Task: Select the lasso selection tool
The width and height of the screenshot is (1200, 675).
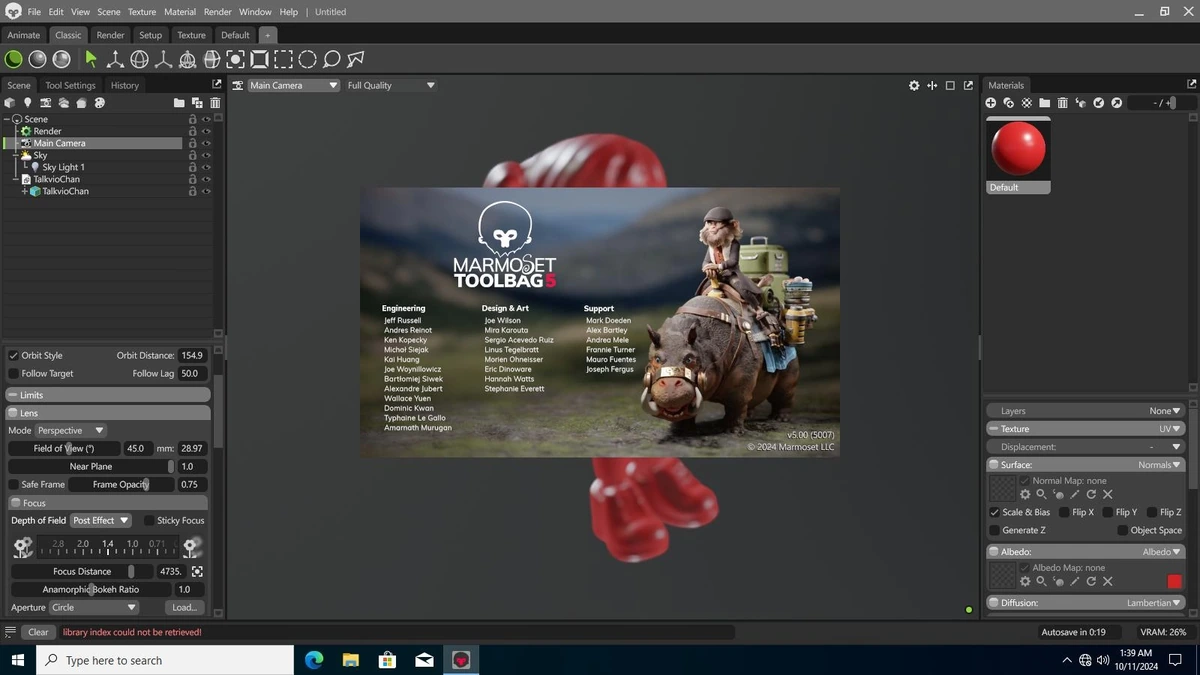Action: 332,59
